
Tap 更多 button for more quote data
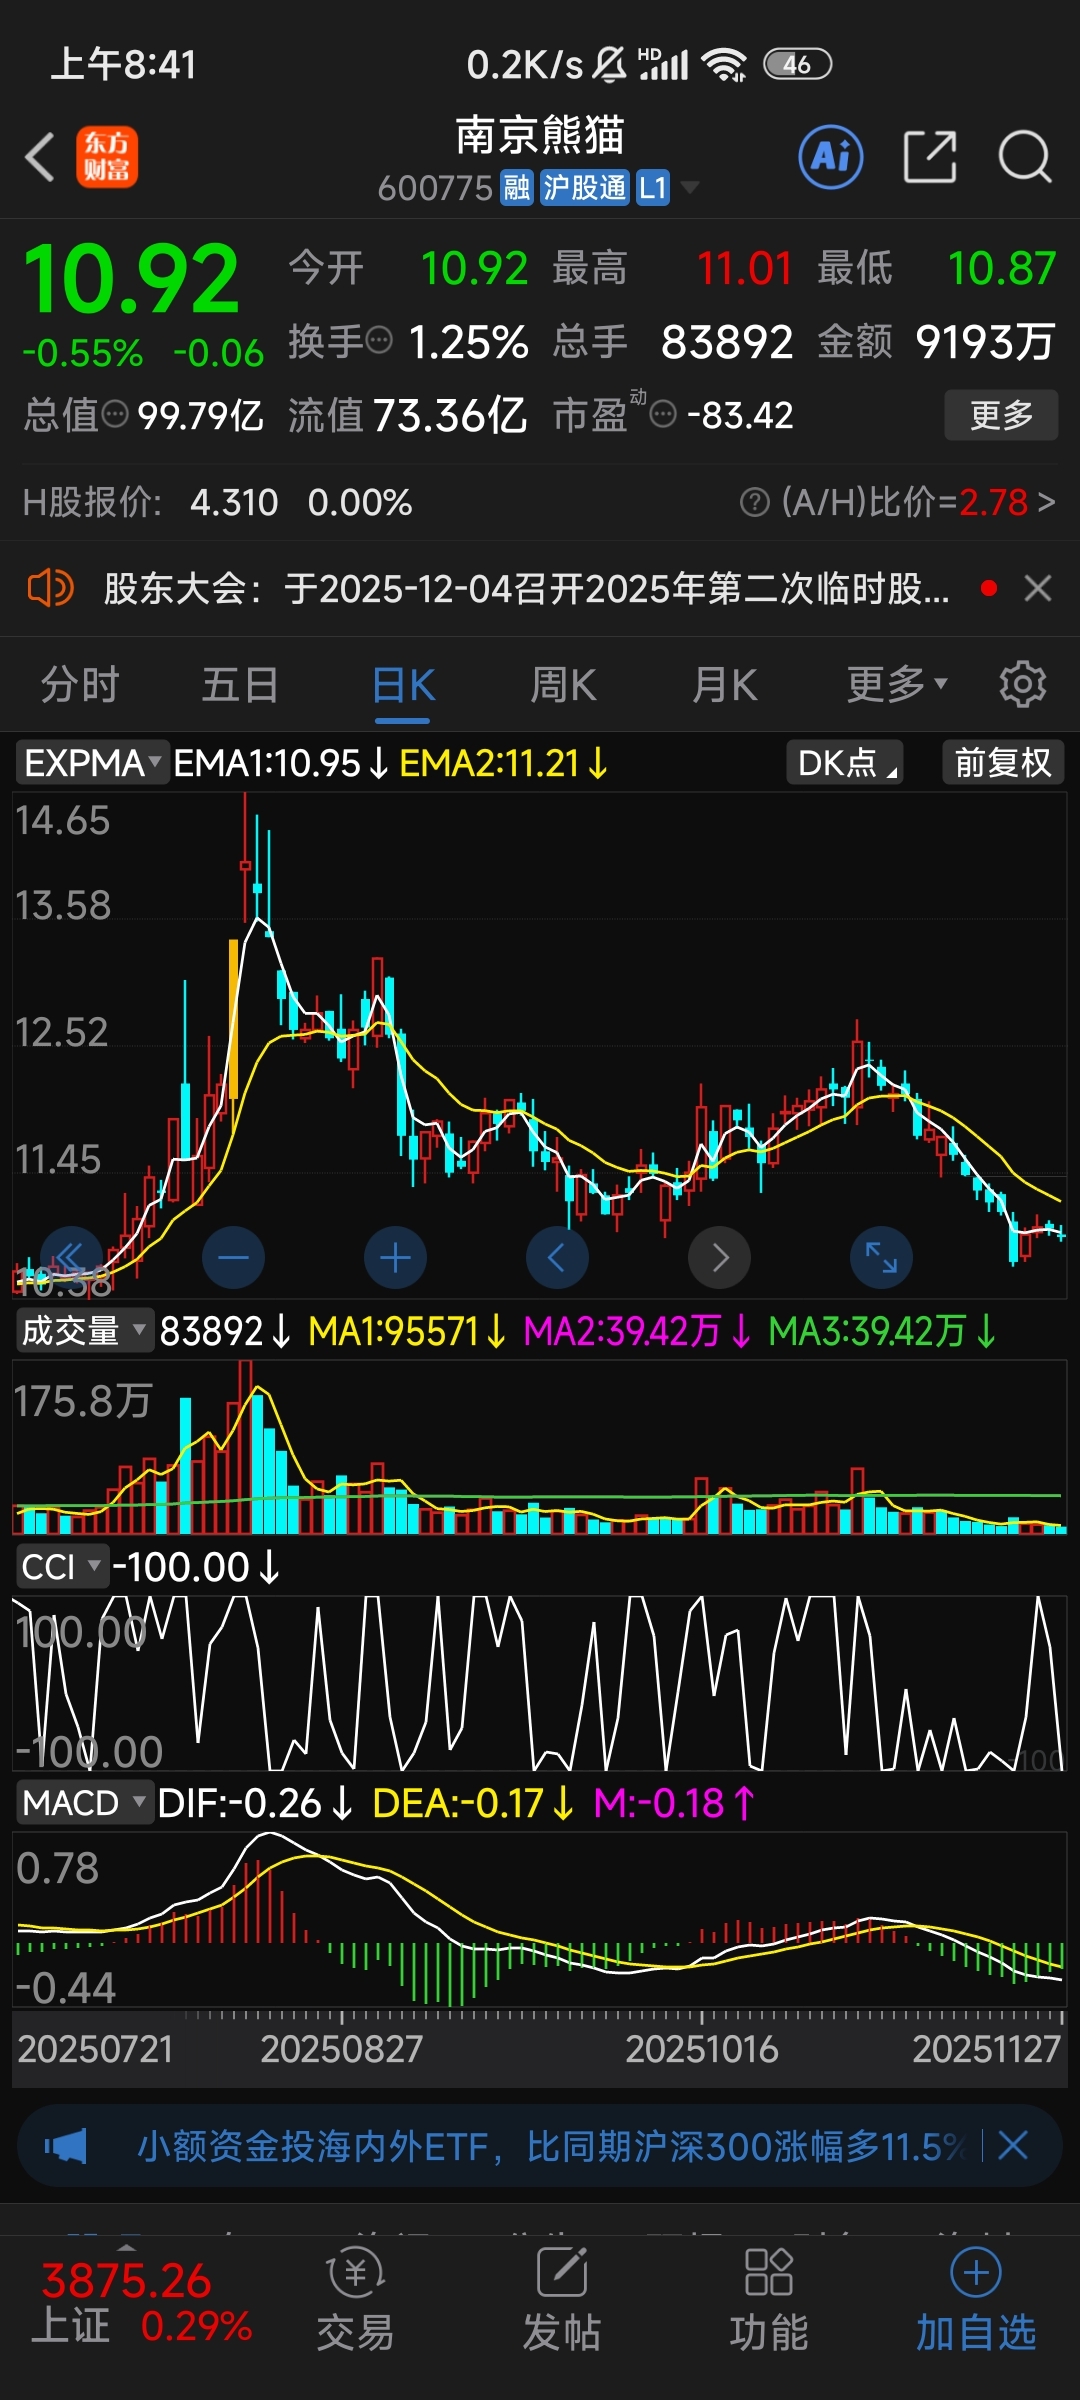pyautogui.click(x=1001, y=415)
